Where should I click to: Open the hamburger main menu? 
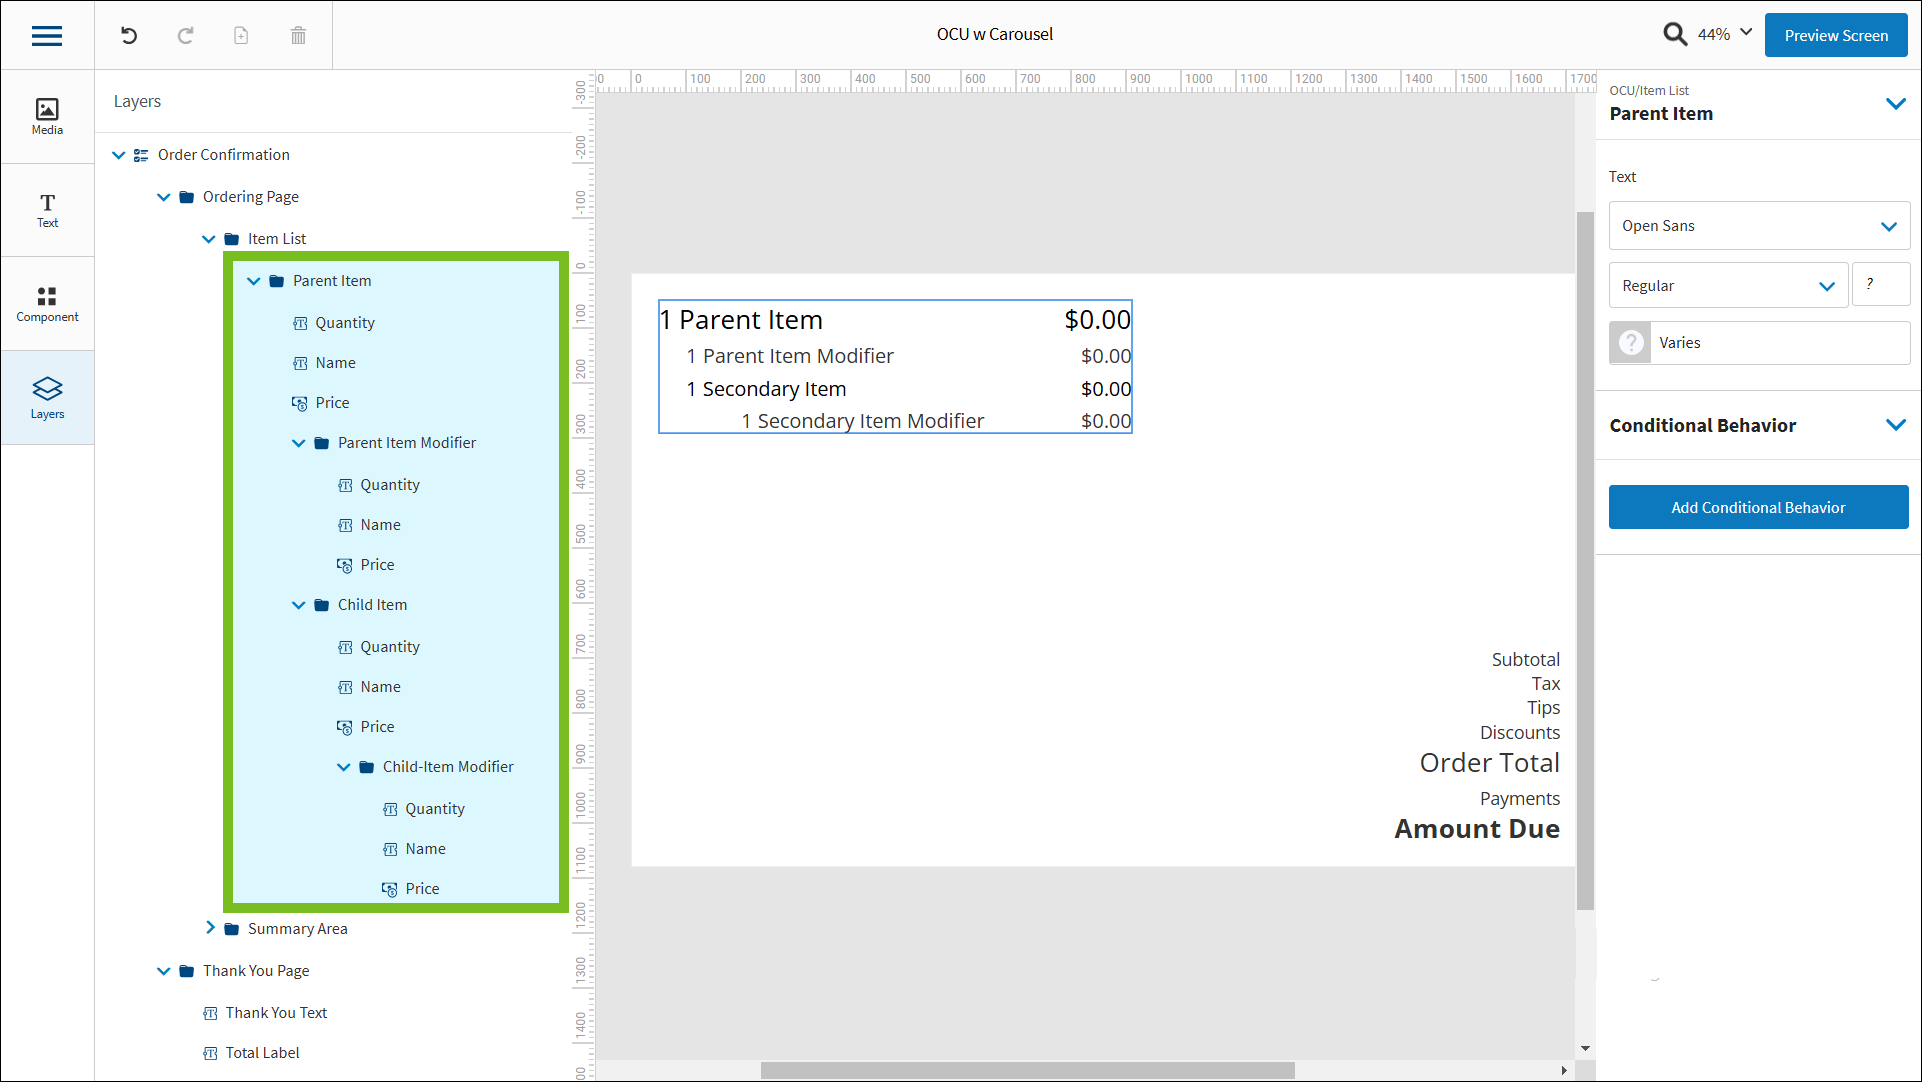point(47,36)
